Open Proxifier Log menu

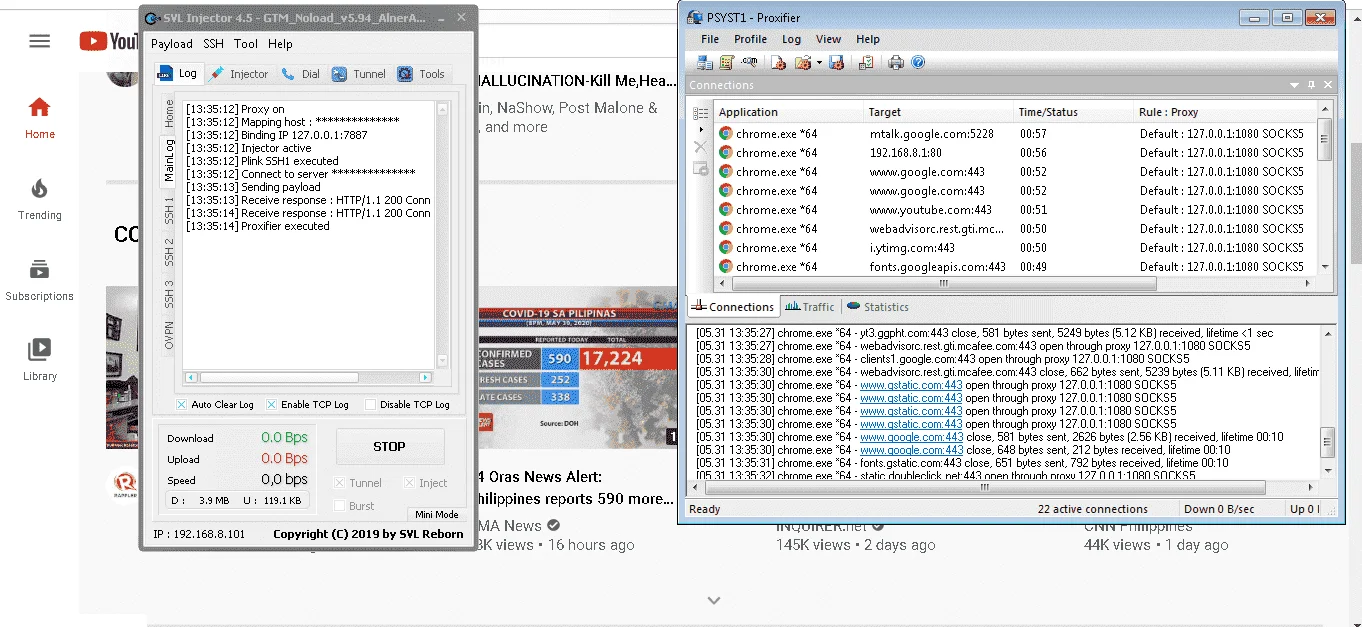coord(791,39)
